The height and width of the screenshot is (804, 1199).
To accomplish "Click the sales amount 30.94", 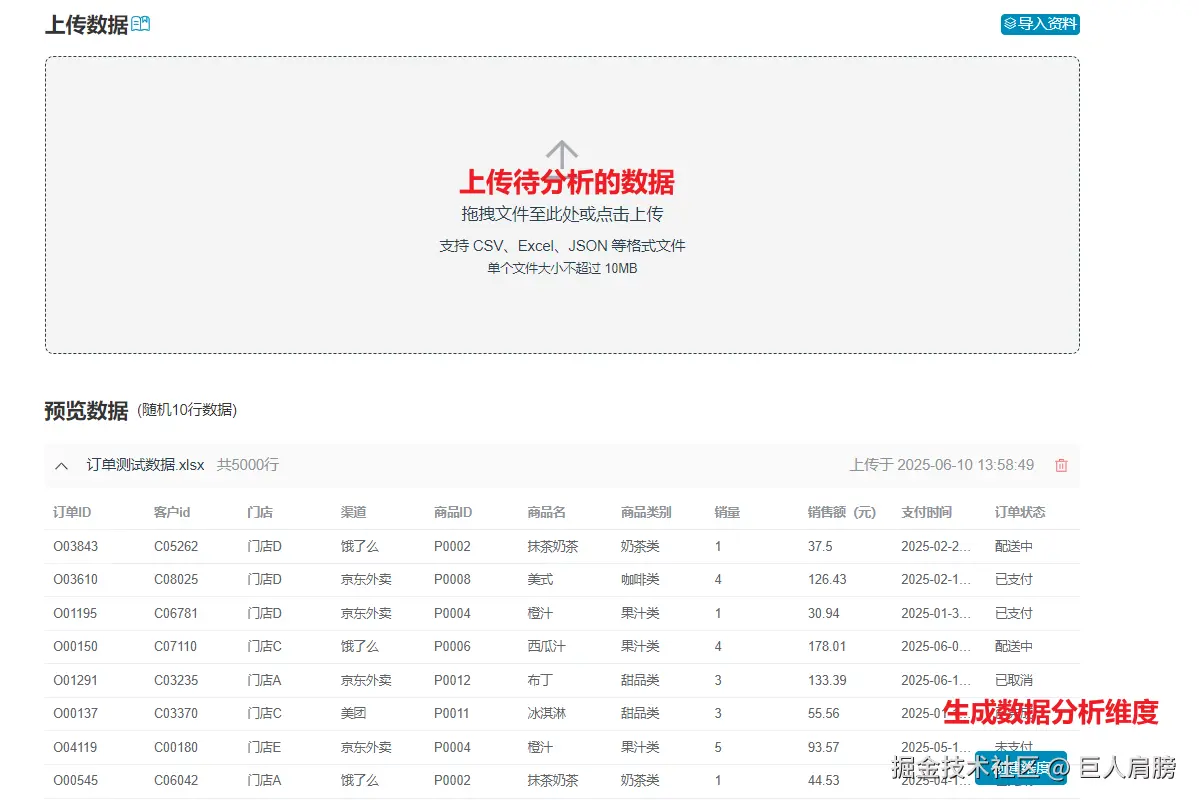I will pyautogui.click(x=824, y=614).
